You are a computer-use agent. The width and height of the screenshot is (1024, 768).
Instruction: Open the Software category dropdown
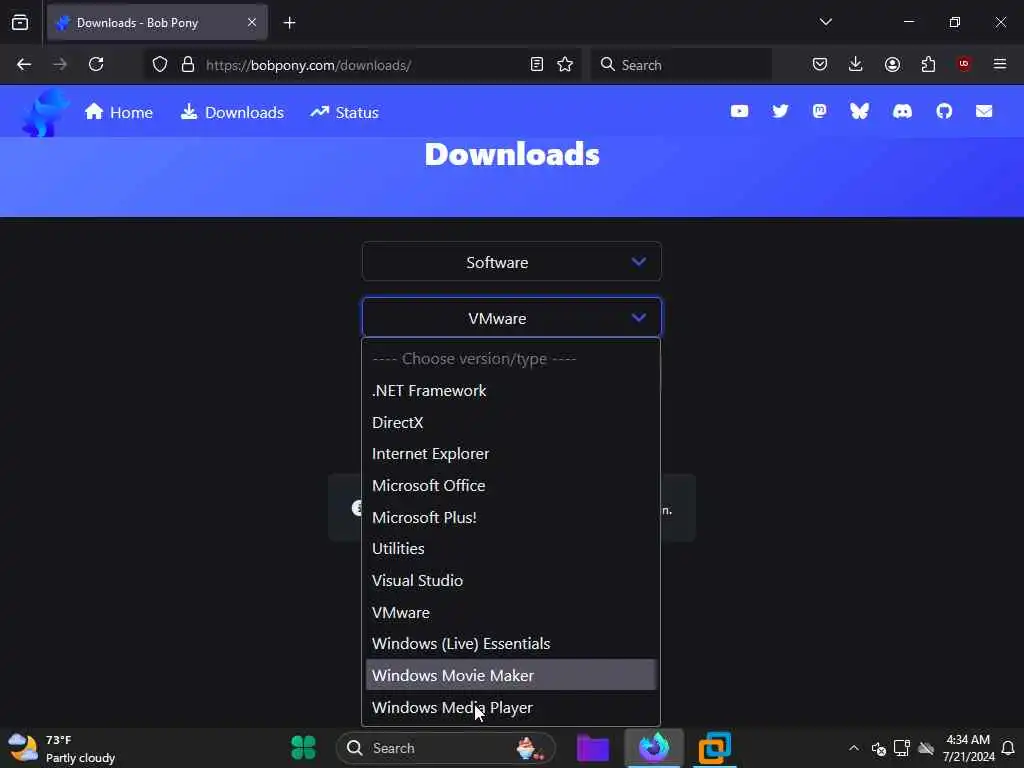click(x=511, y=262)
